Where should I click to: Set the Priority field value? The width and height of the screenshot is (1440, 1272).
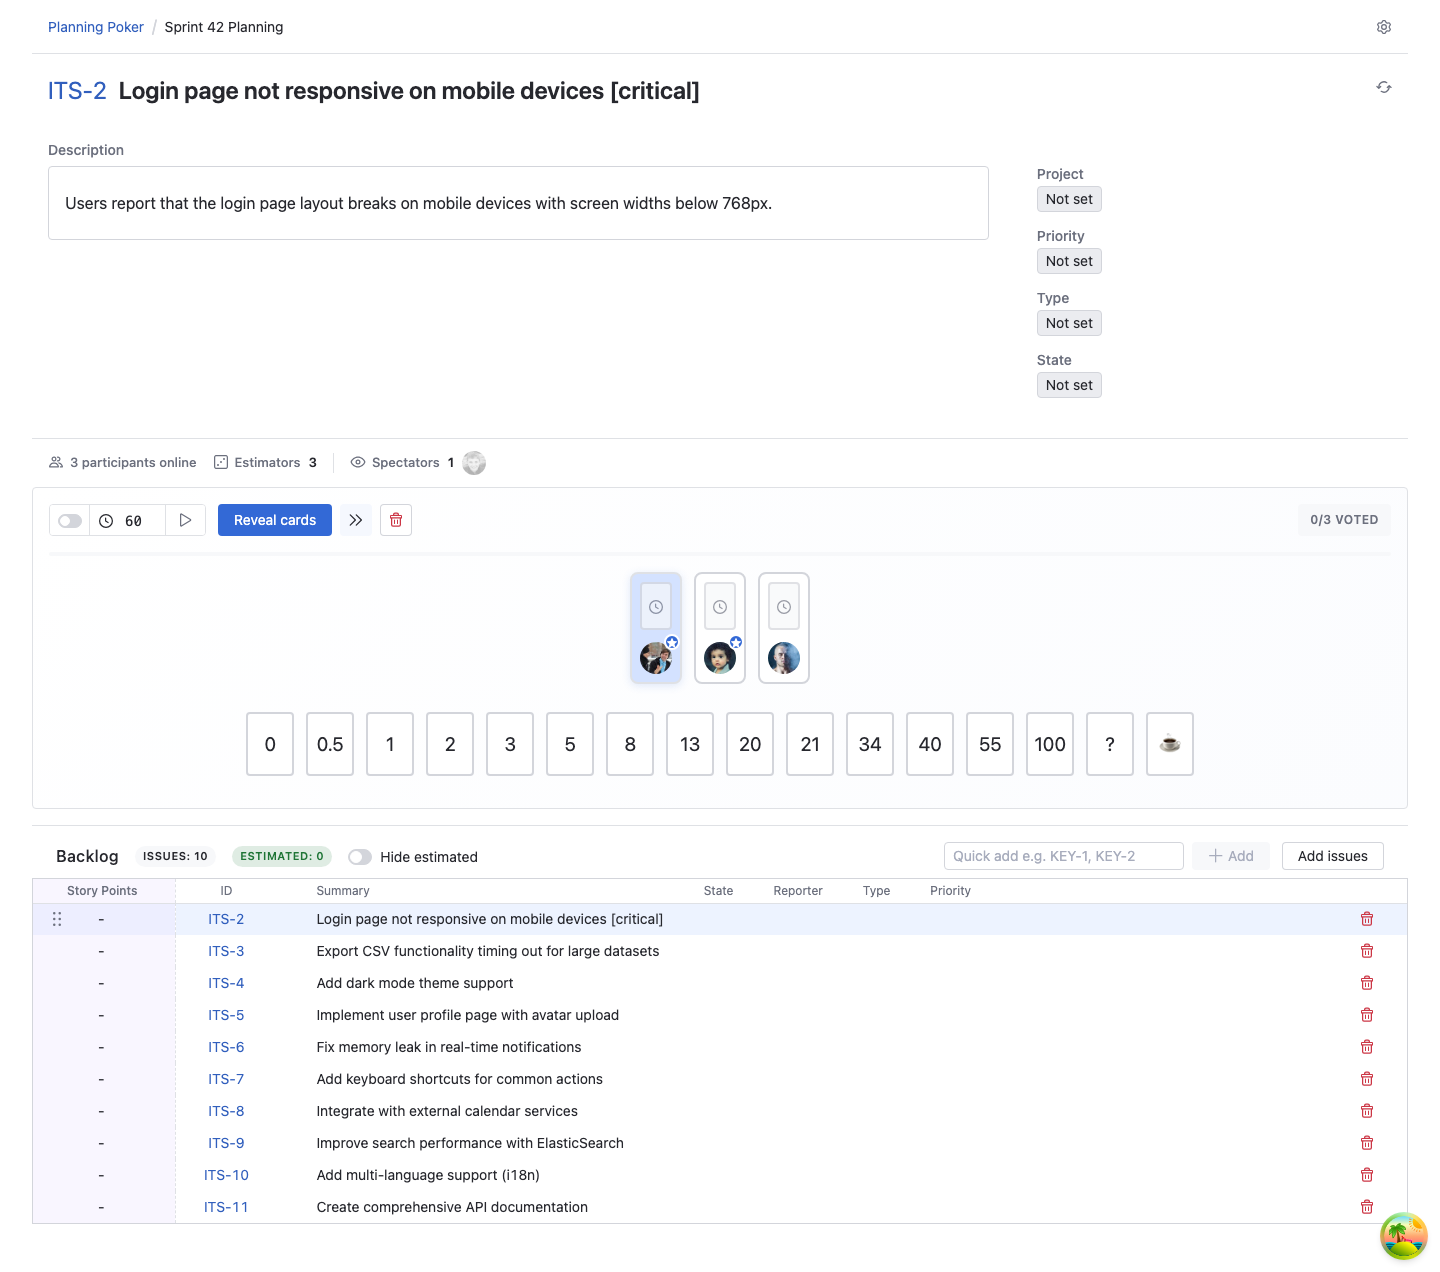point(1069,261)
